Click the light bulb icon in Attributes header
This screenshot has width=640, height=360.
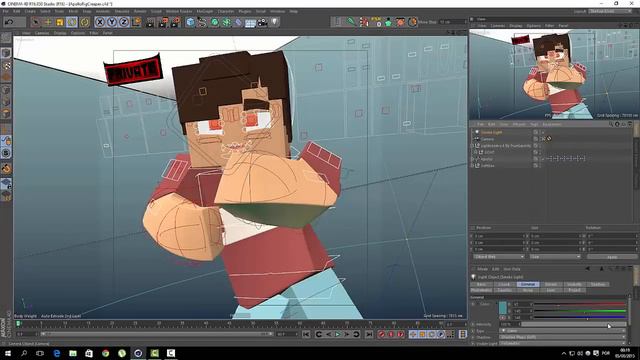click(473, 277)
